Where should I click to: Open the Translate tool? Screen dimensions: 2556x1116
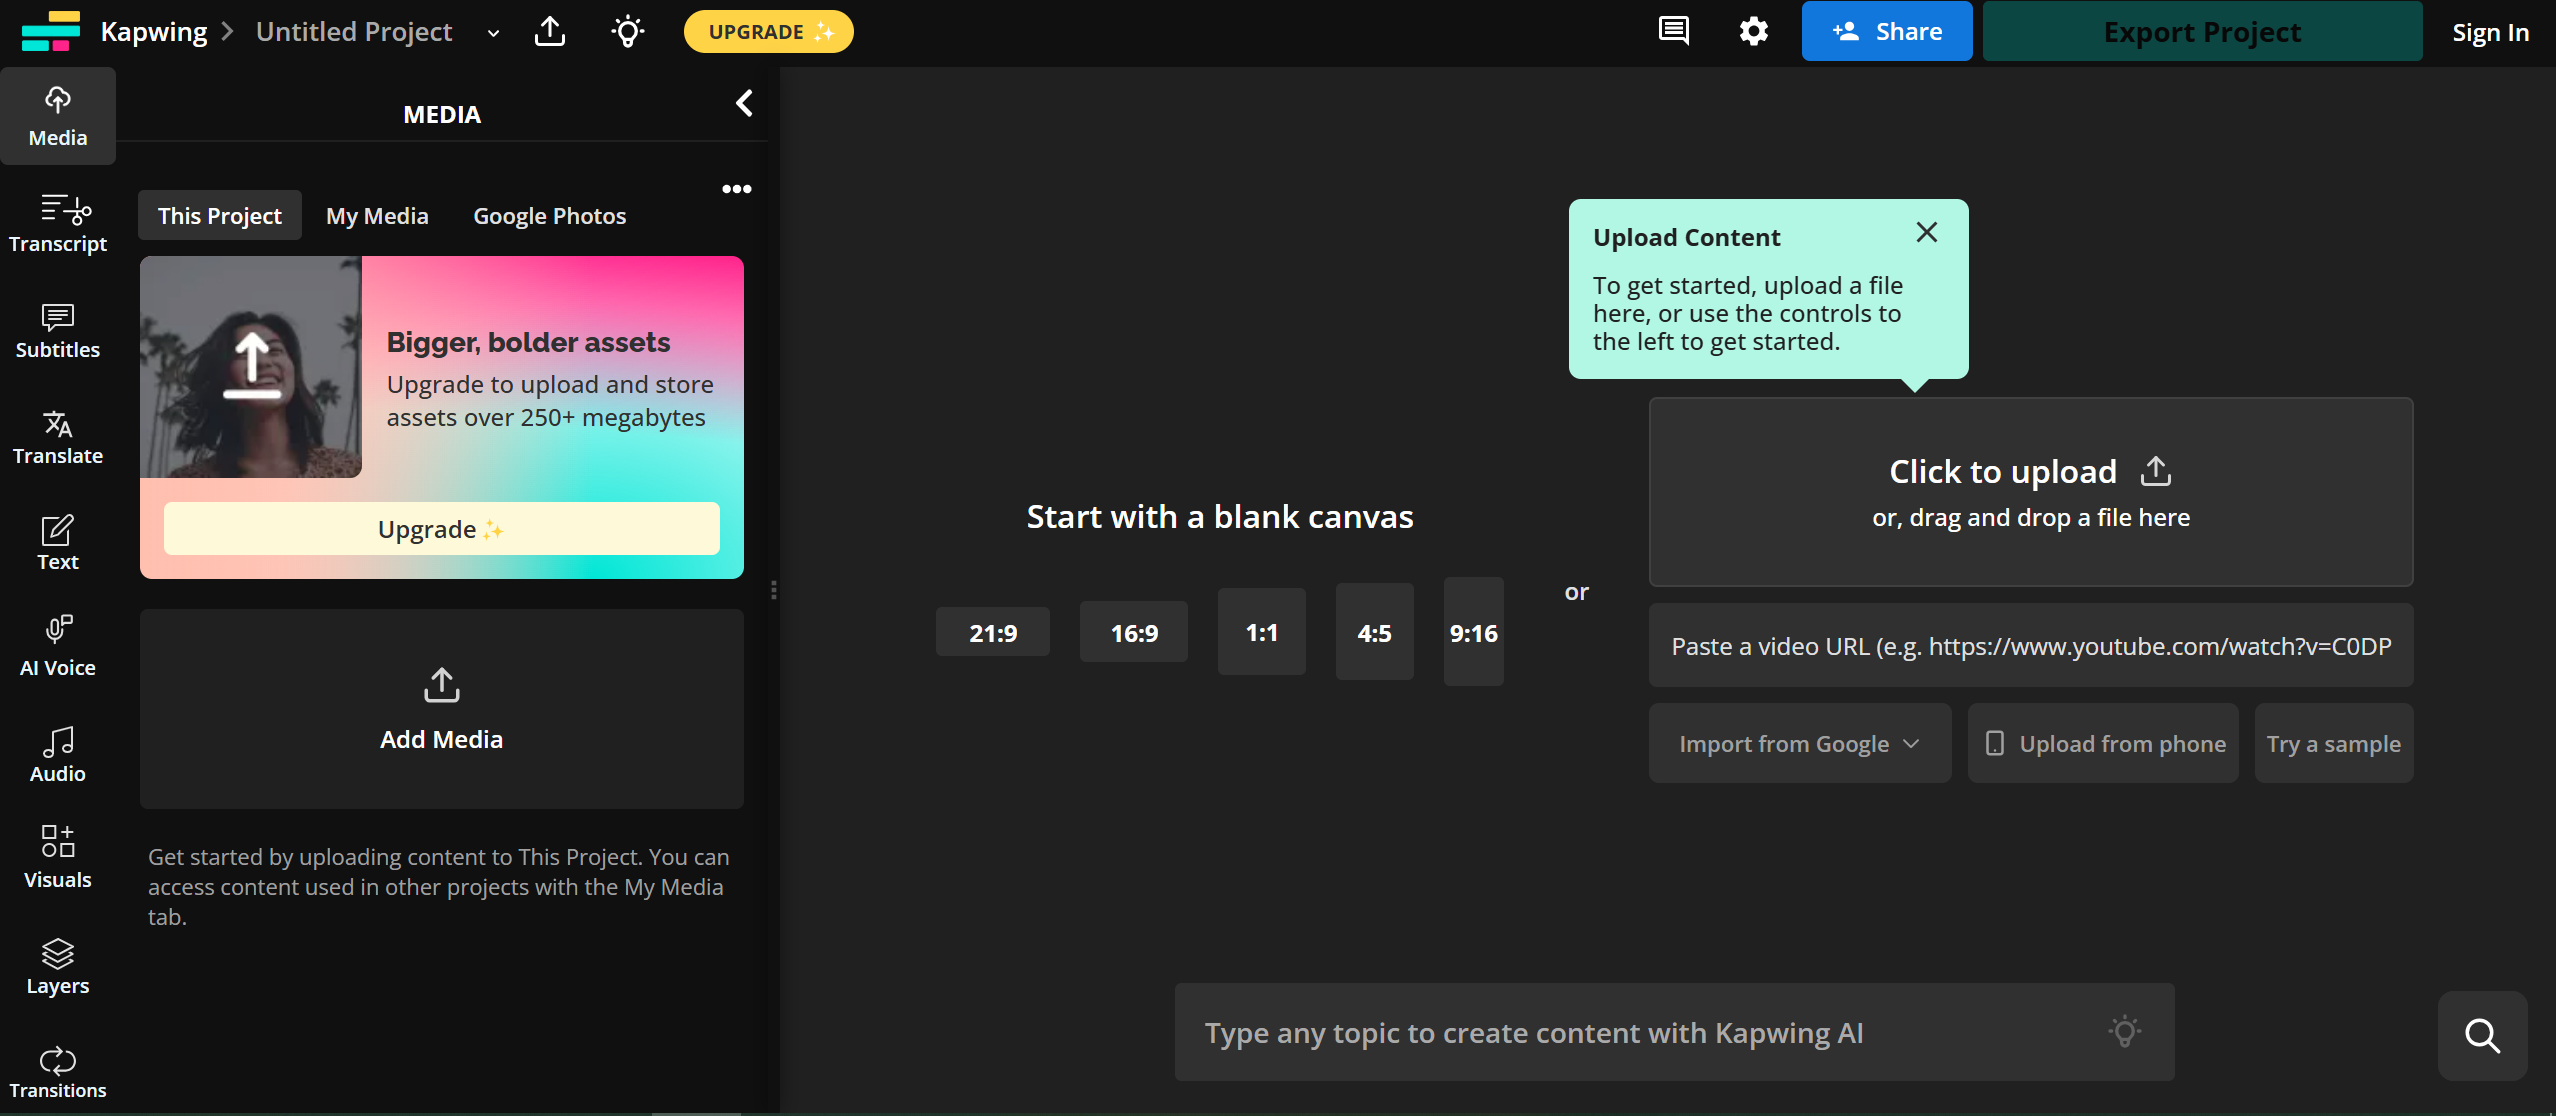[x=58, y=436]
